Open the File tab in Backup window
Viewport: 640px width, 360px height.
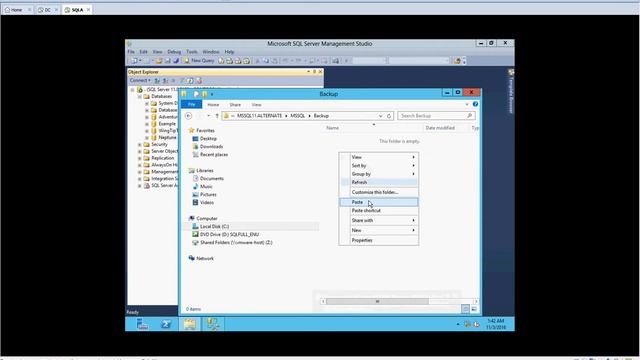[x=191, y=104]
